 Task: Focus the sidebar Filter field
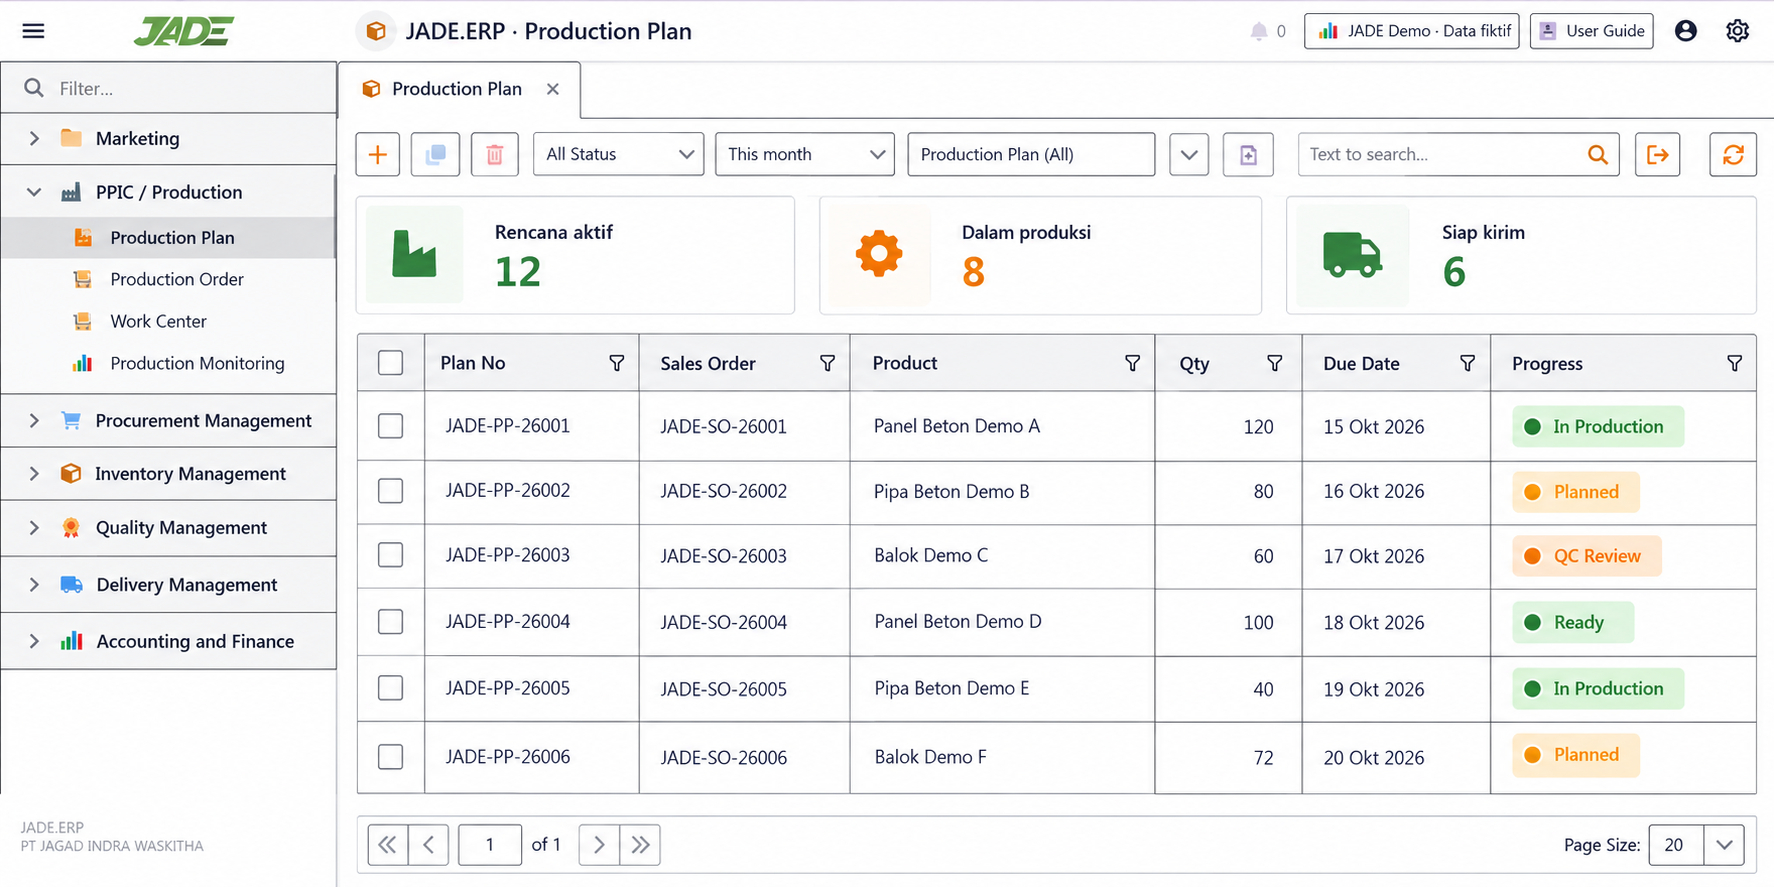coord(169,88)
